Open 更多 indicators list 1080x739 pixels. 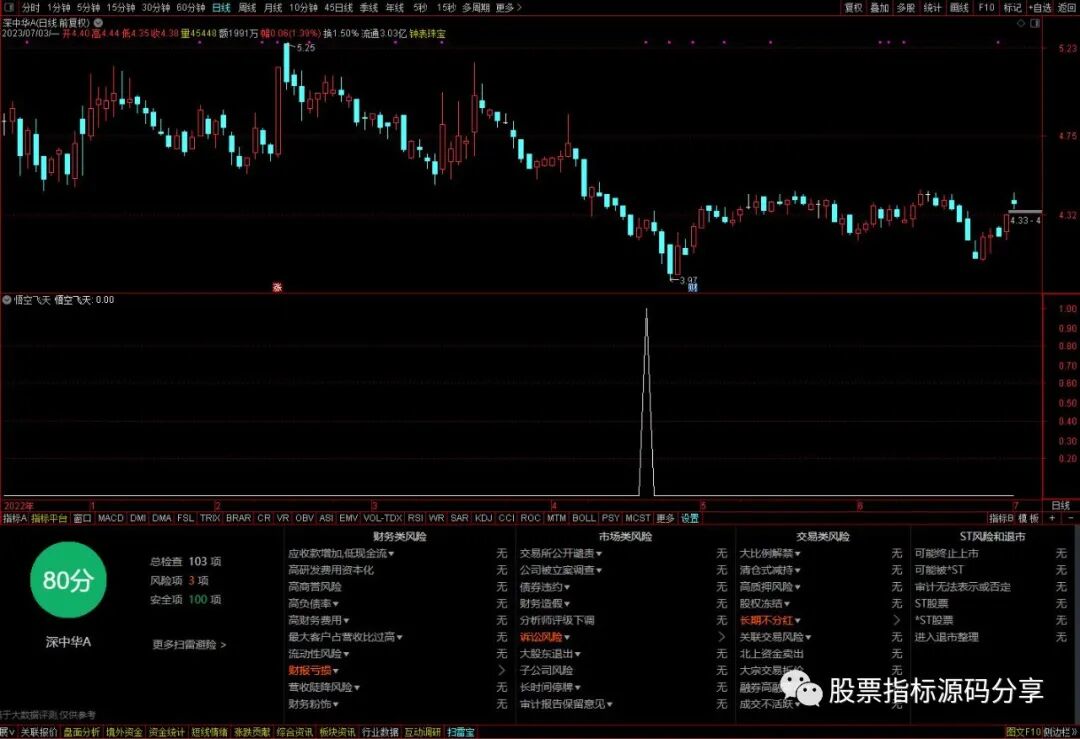pyautogui.click(x=665, y=518)
